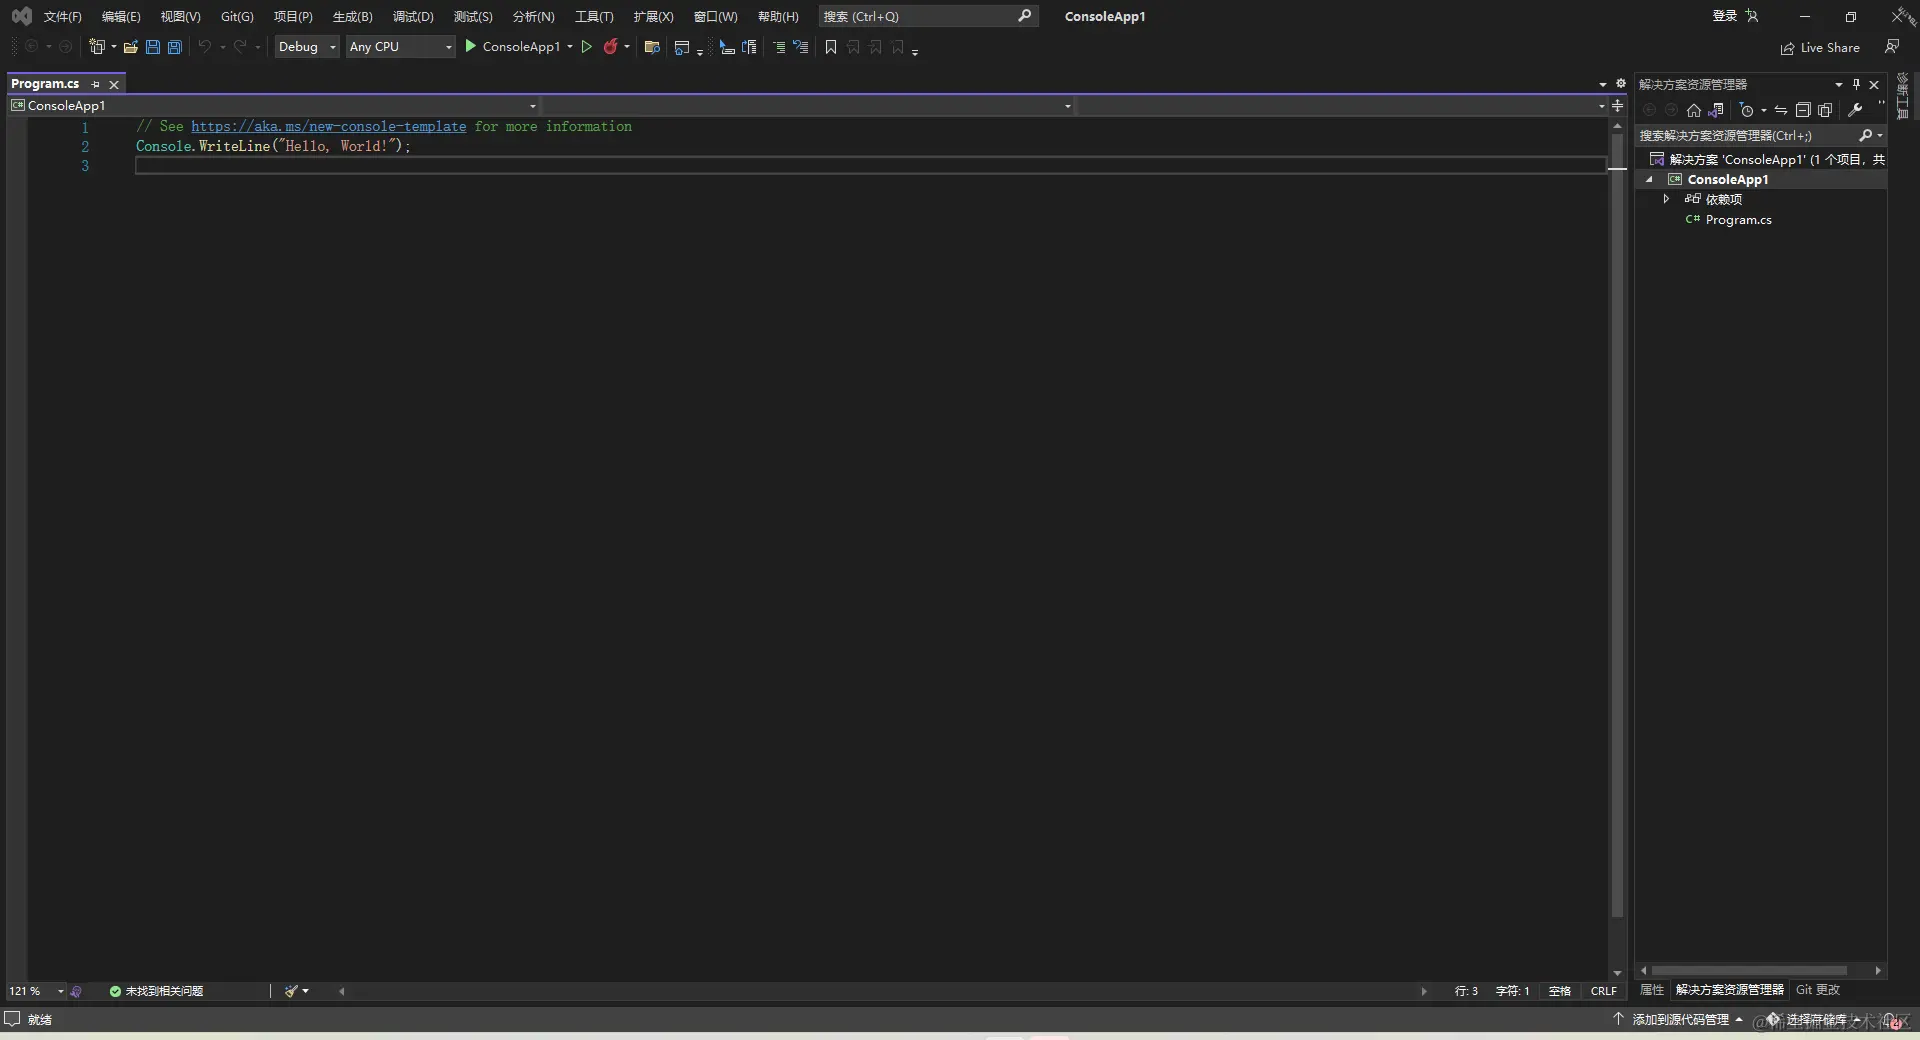This screenshot has height=1040, width=1920.
Task: Click 添加到源代码管理 in the status bar
Action: 1680,1019
